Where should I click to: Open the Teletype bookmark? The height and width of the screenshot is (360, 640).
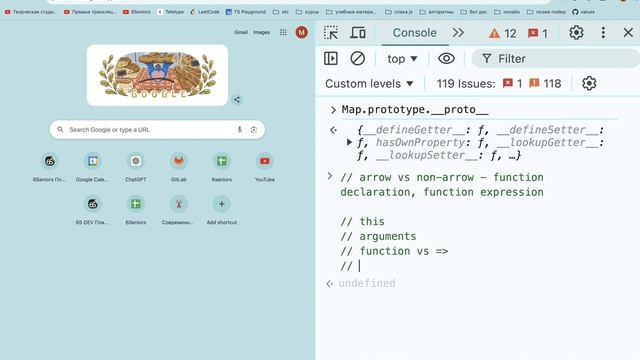point(171,12)
